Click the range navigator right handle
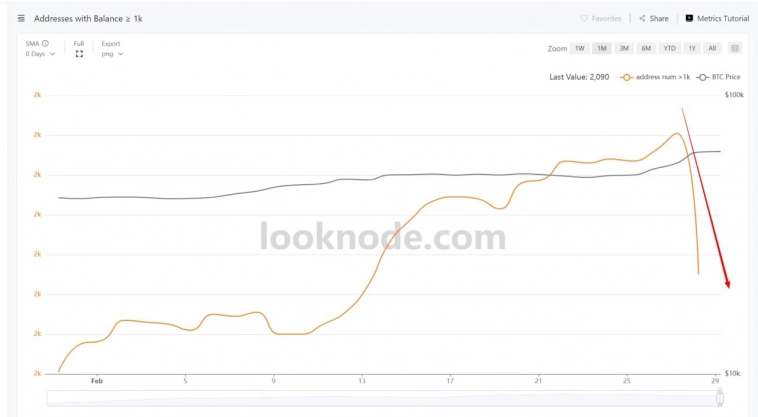758x417 pixels. click(719, 398)
